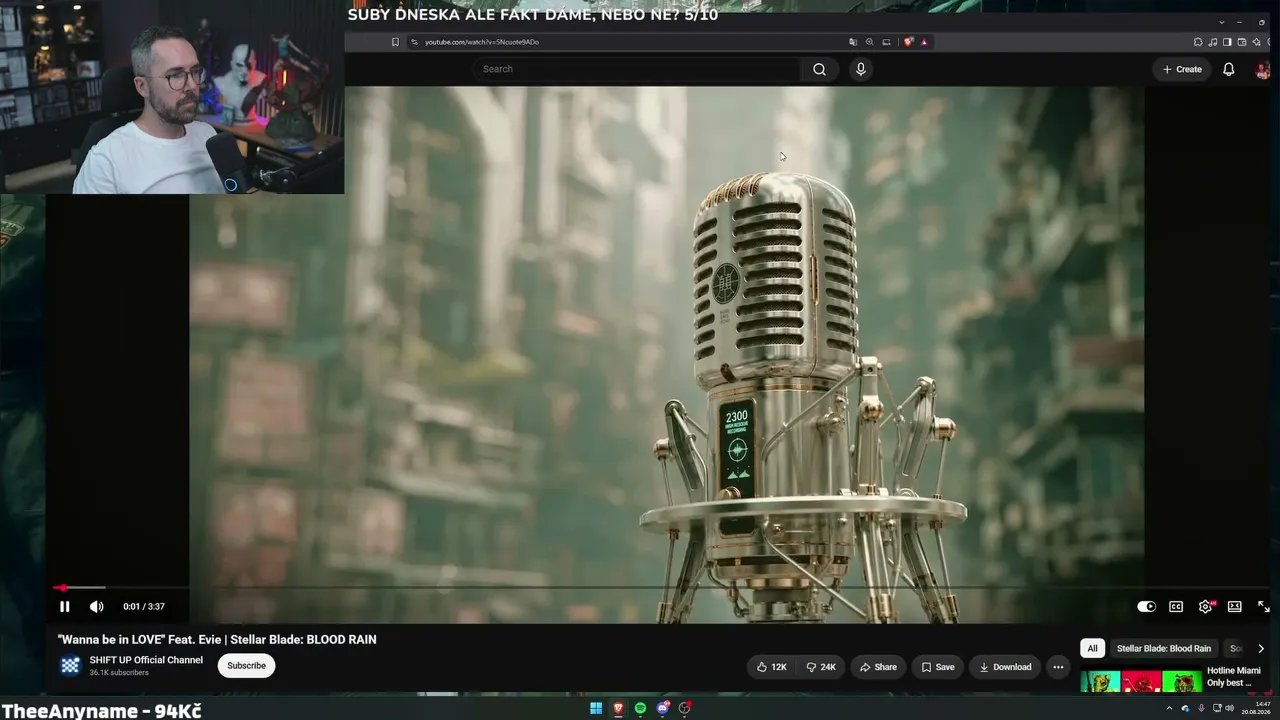Open Spotify from taskbar
This screenshot has width=1280, height=720.
tap(640, 708)
